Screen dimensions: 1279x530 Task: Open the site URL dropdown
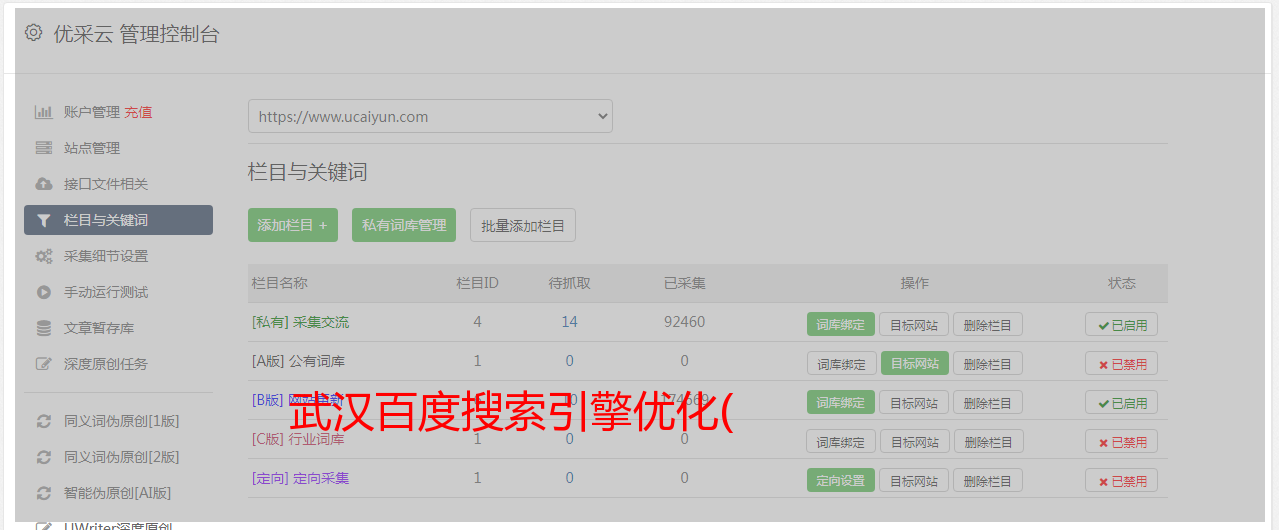click(x=430, y=116)
